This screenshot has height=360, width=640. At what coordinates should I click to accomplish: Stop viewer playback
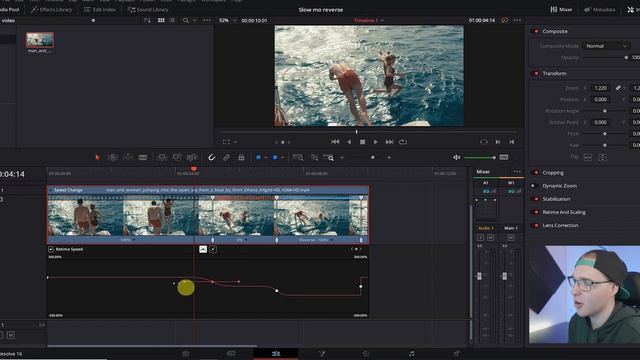[x=362, y=142]
